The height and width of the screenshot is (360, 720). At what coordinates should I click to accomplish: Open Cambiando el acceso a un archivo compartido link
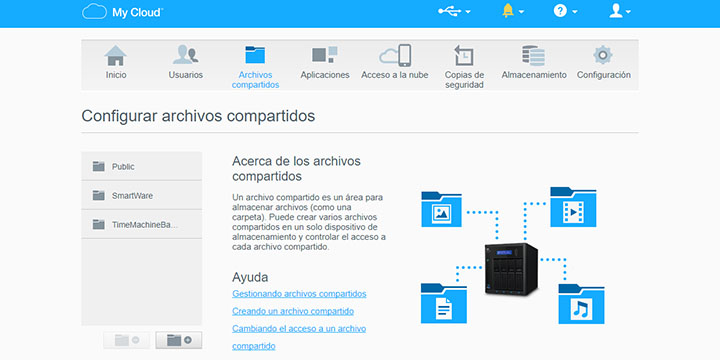pyautogui.click(x=299, y=338)
